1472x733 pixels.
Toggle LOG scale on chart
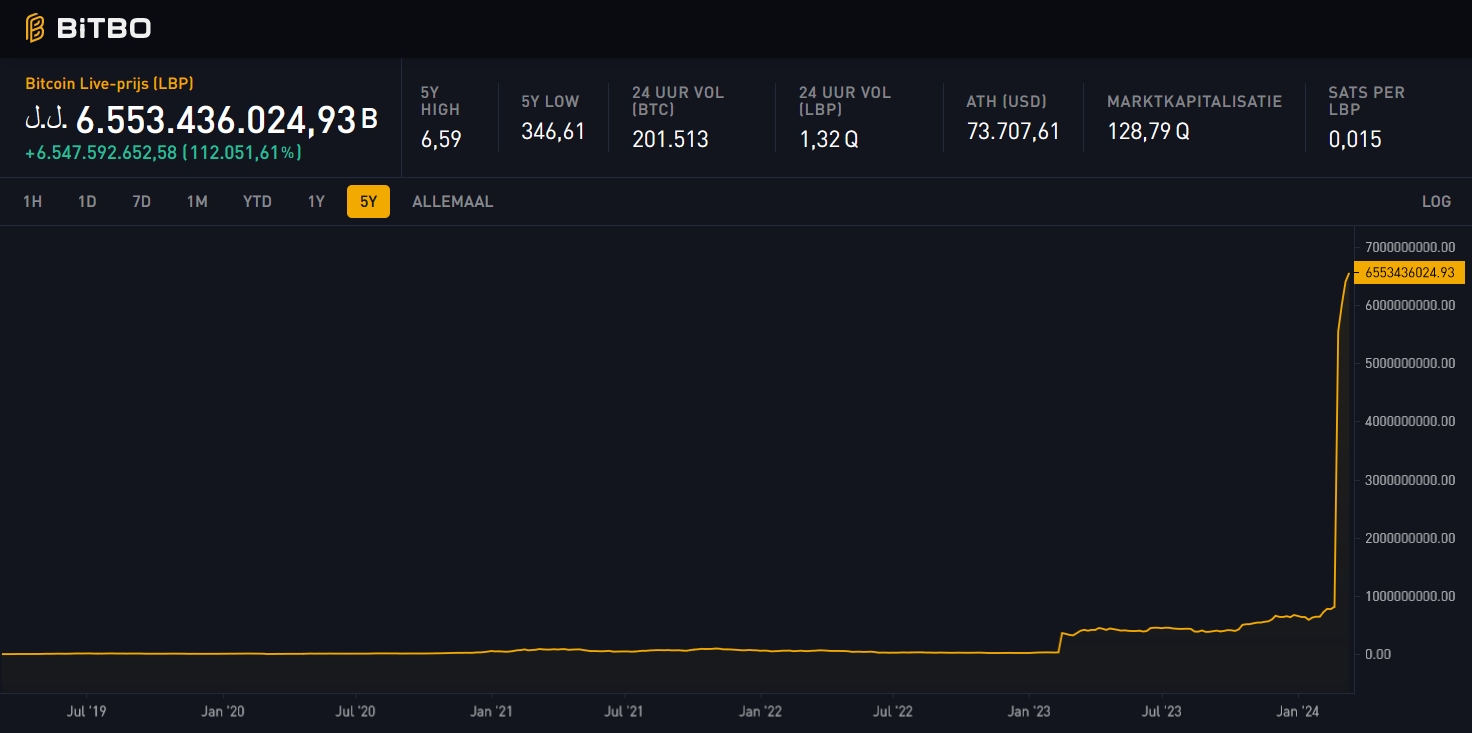(1436, 201)
